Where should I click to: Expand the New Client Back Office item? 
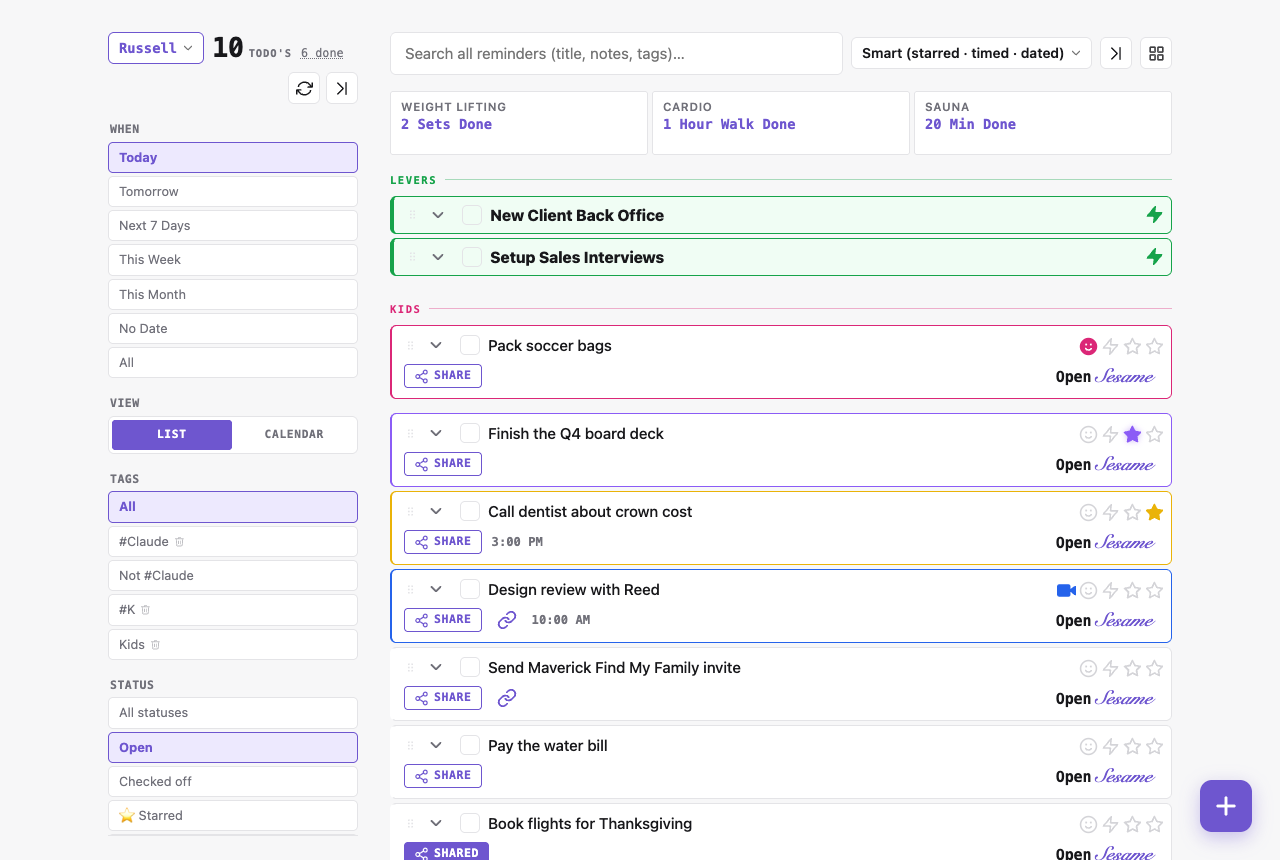tap(438, 215)
